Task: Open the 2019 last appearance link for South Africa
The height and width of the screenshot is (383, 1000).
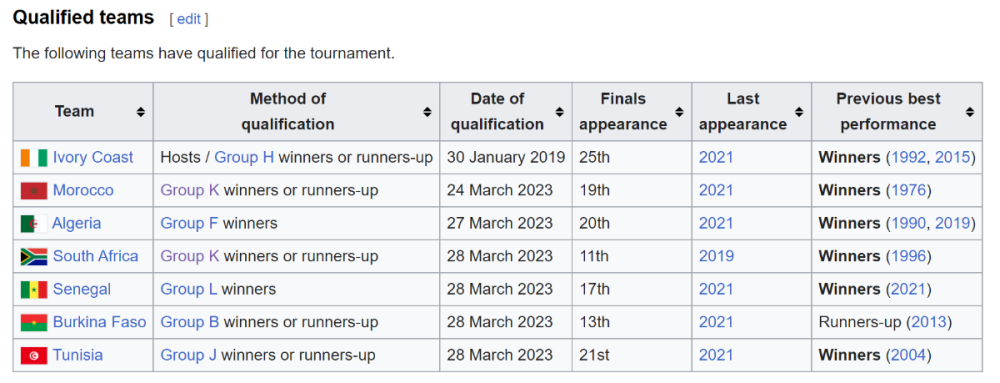Action: coord(716,256)
